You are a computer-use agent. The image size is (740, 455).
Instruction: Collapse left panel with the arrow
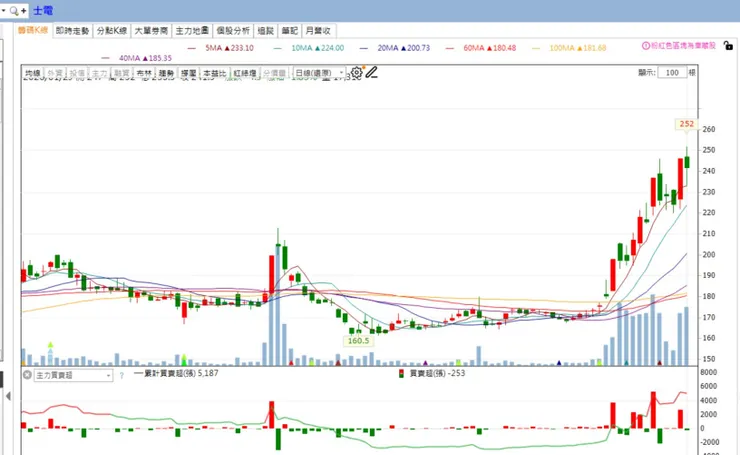[x=8, y=396]
